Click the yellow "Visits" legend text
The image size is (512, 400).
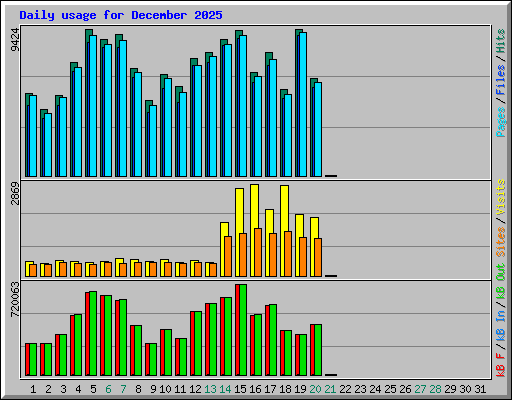click(x=501, y=198)
